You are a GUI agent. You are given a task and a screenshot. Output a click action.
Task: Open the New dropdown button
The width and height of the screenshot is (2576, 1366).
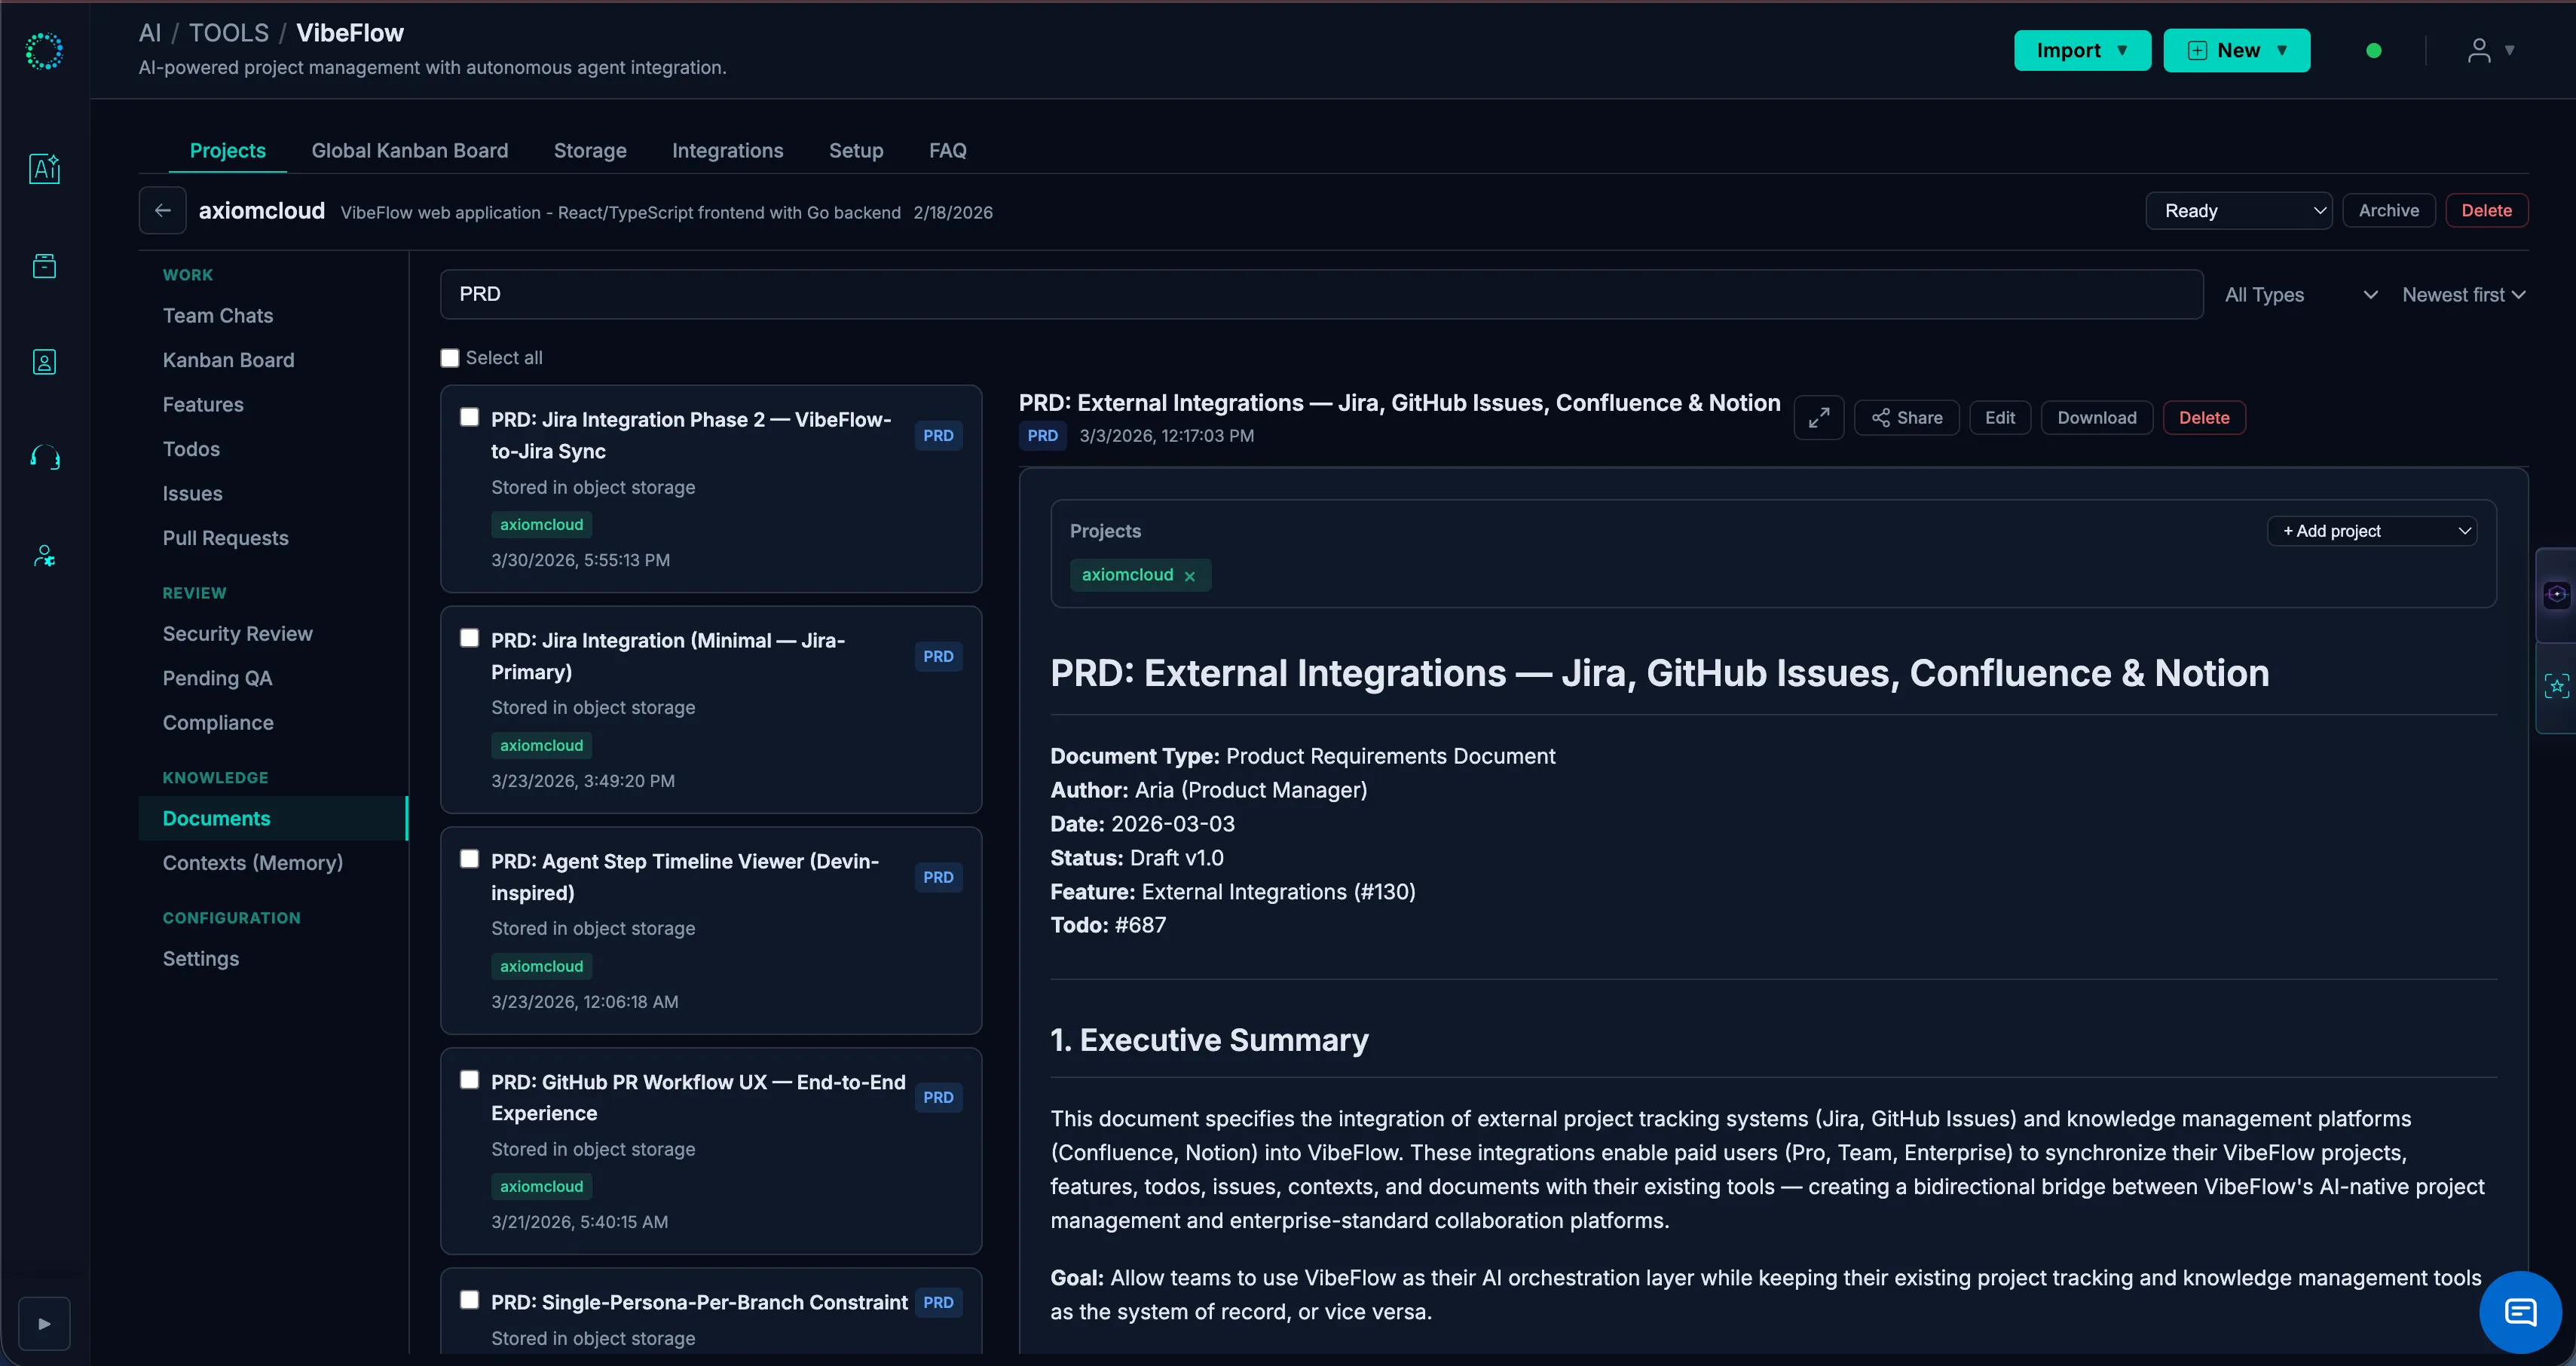[x=2236, y=50]
